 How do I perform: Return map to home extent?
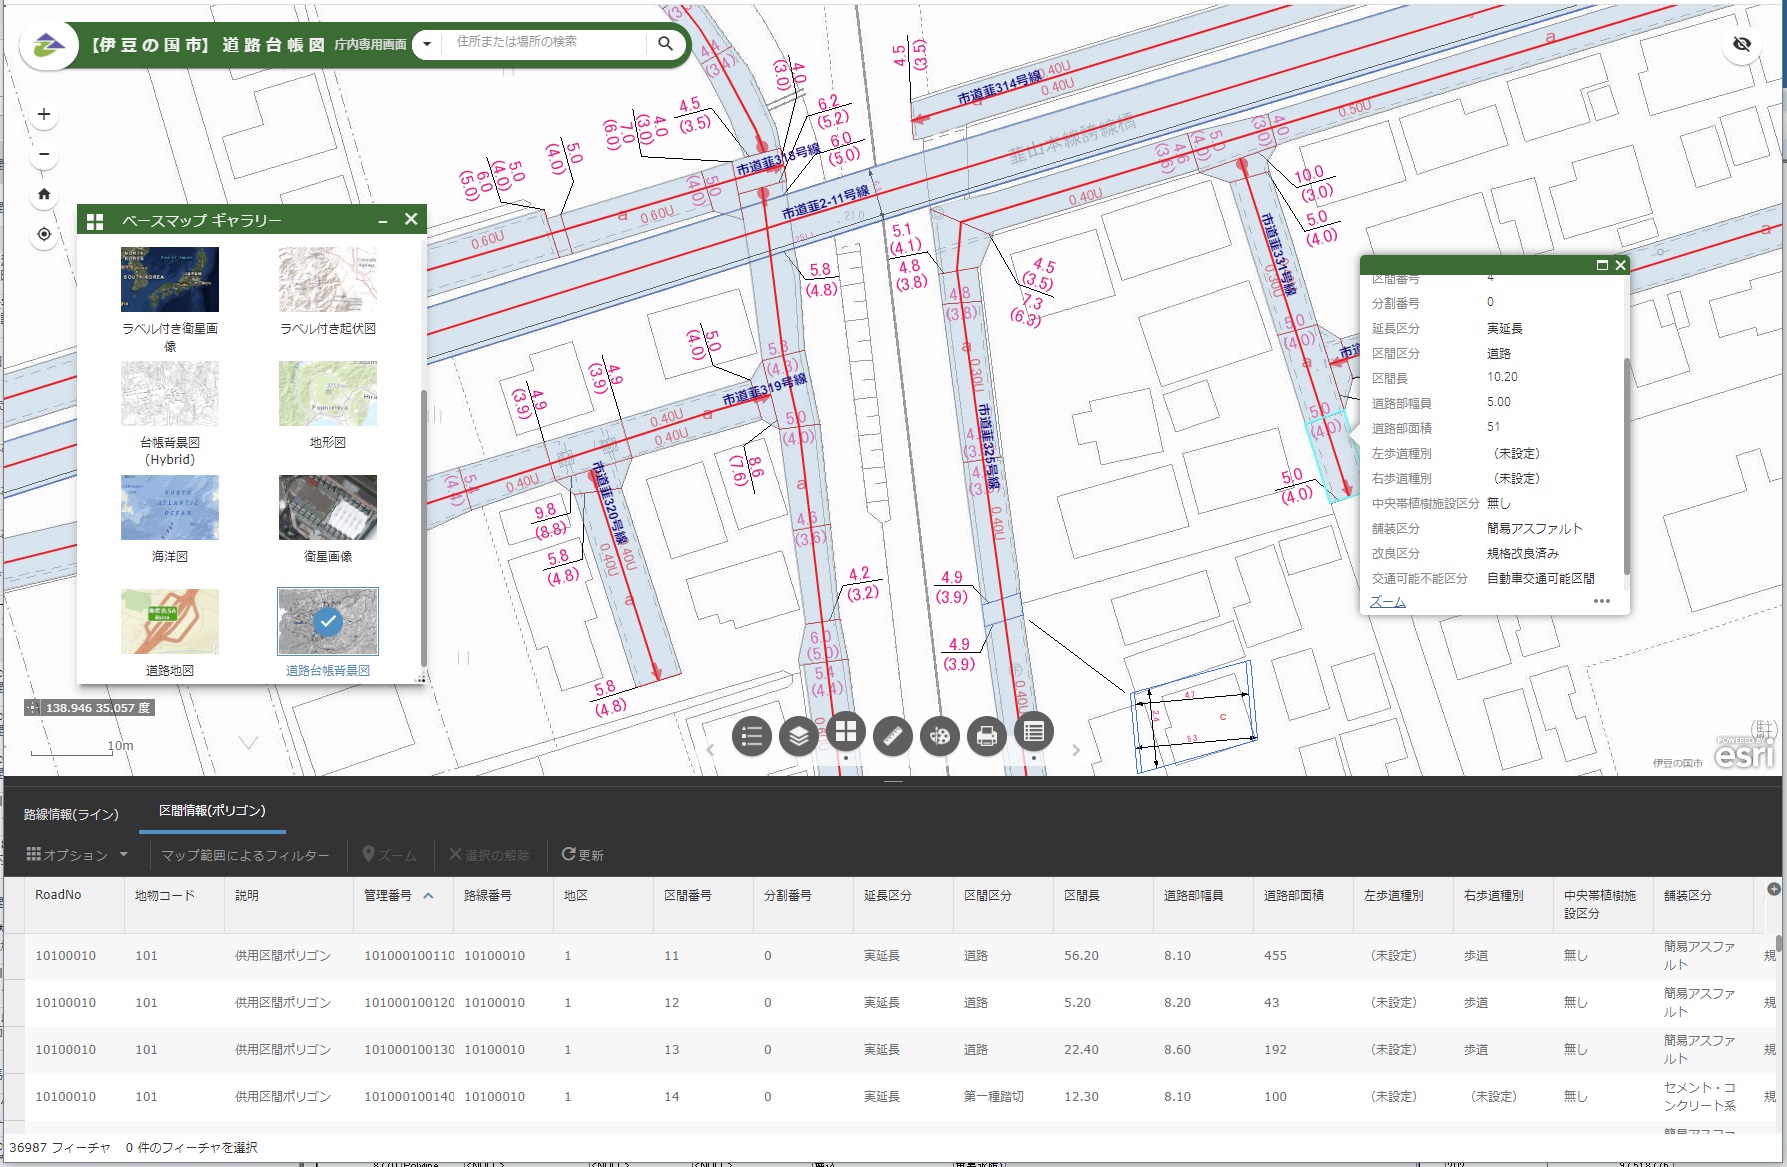pyautogui.click(x=44, y=194)
